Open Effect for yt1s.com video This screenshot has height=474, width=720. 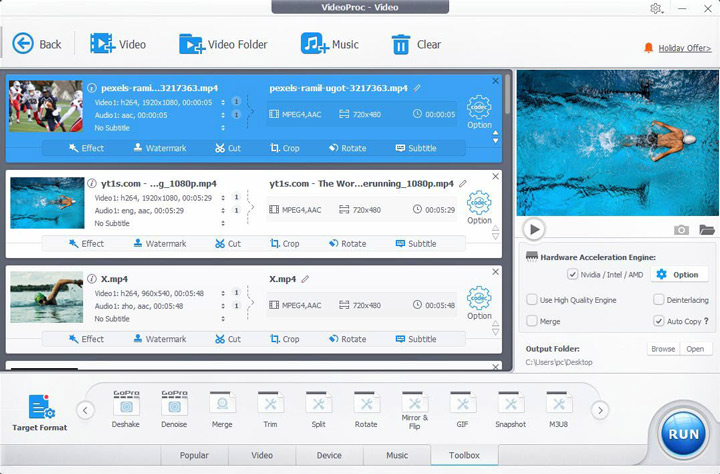pos(86,243)
